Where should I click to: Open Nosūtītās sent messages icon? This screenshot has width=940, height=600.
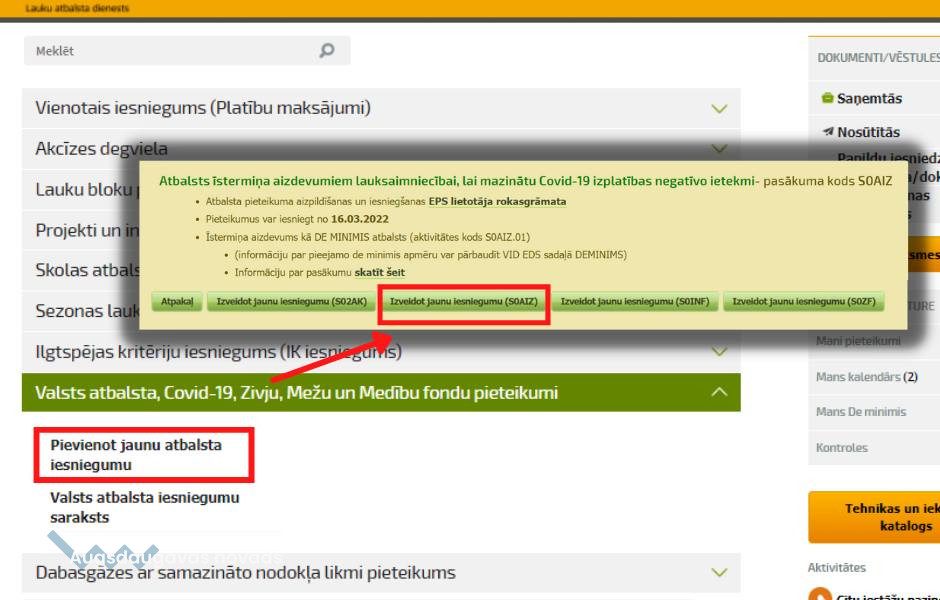pyautogui.click(x=827, y=131)
